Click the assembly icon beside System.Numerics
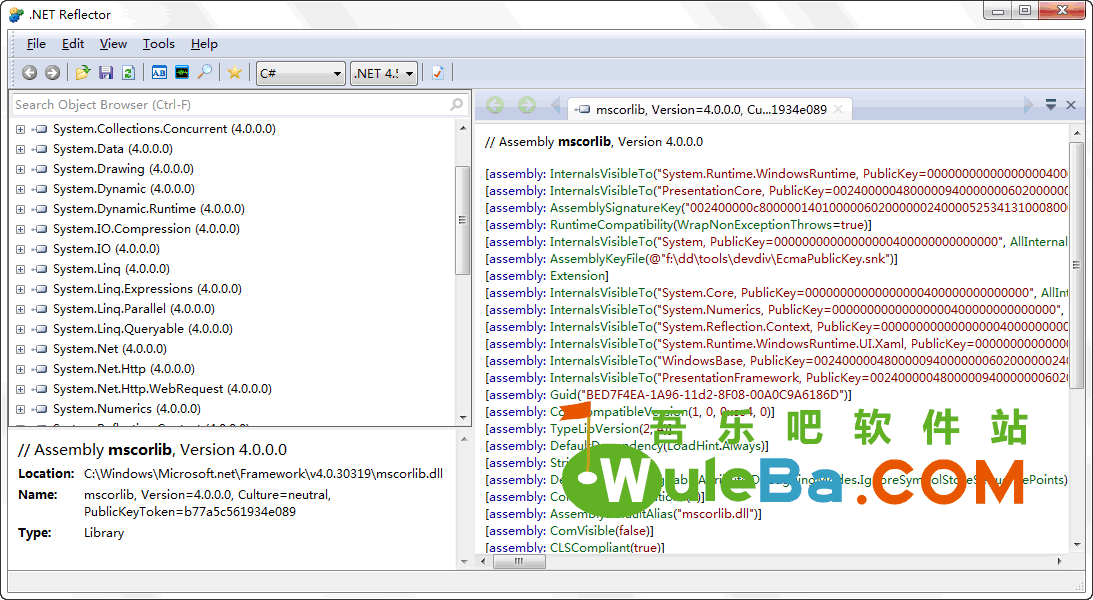 40,409
